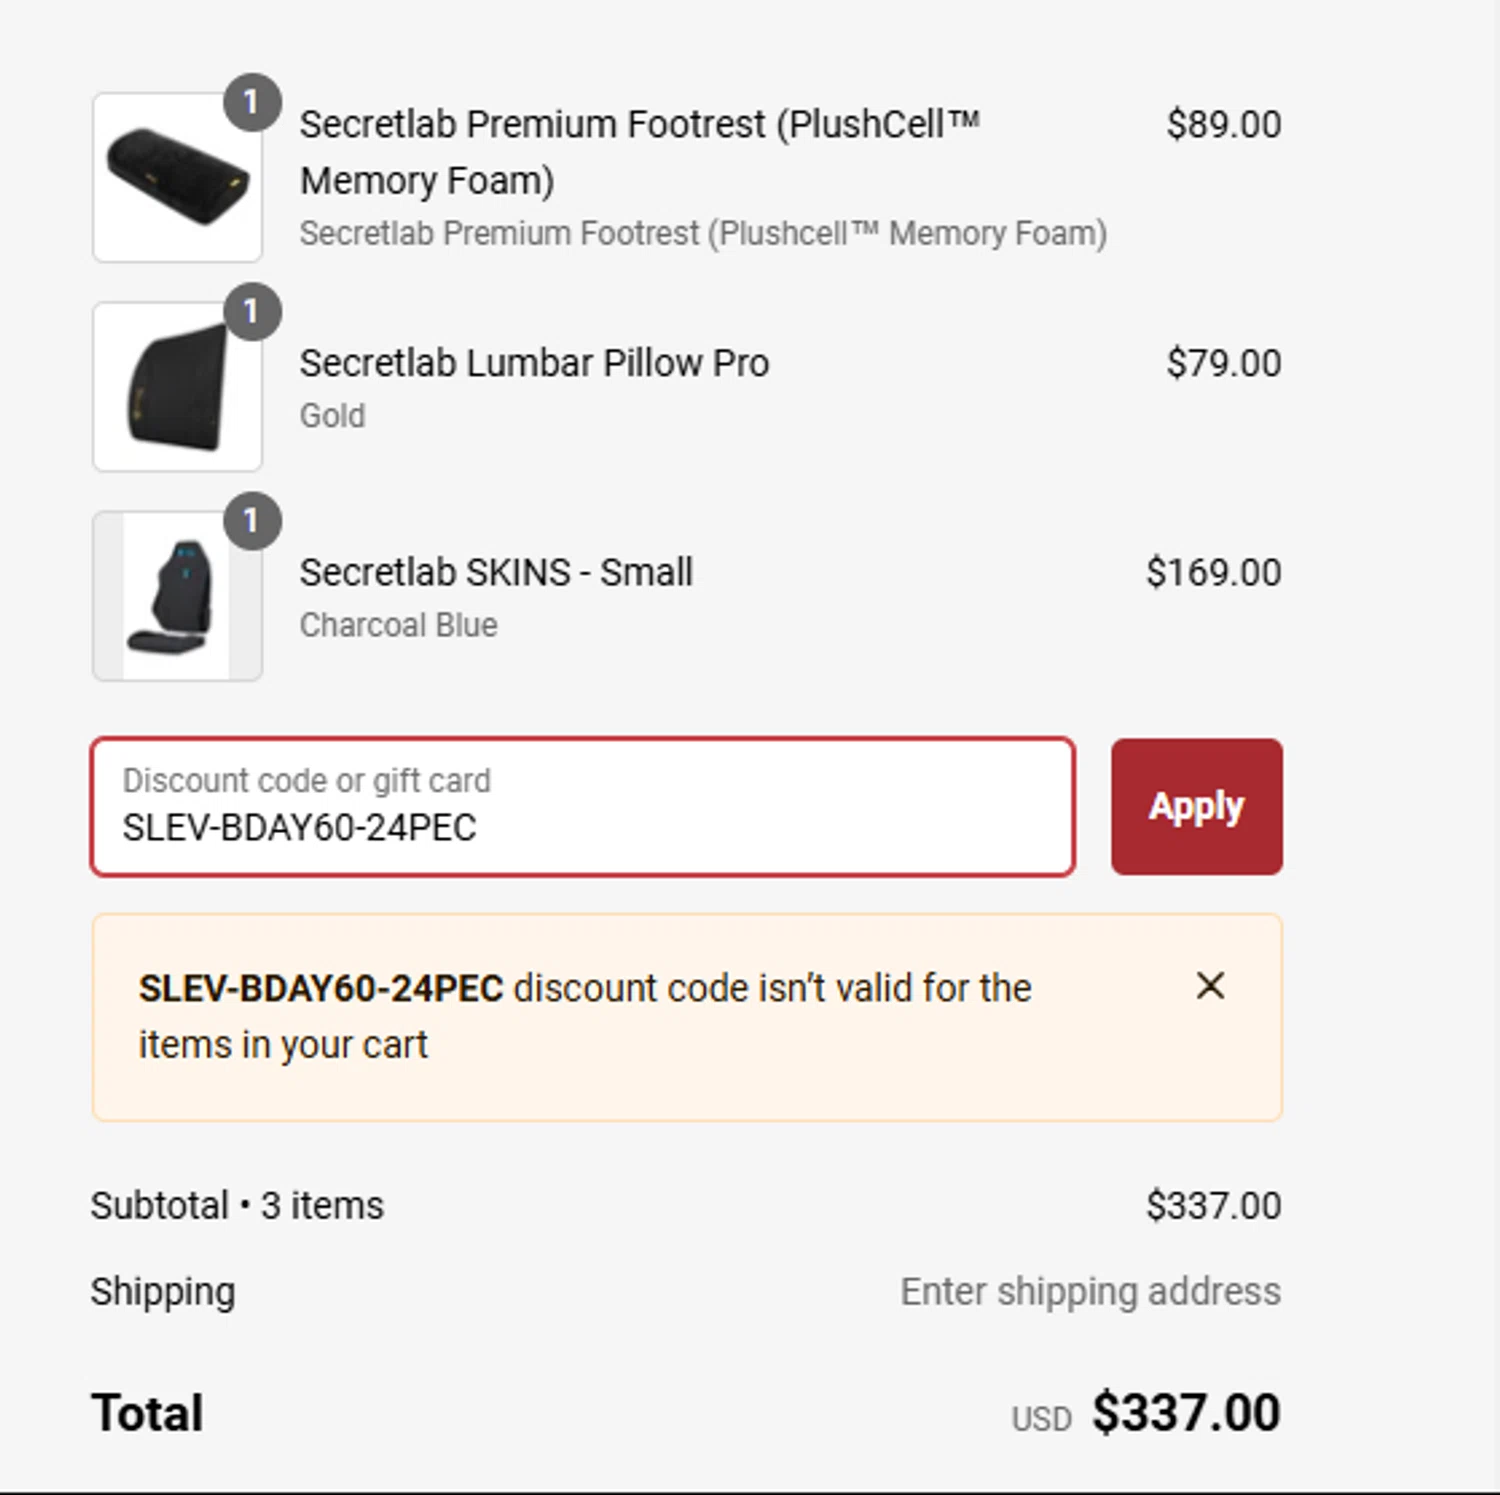This screenshot has width=1500, height=1495.
Task: Click the Secretlab Lumbar Pillow Pro name
Action: (534, 363)
